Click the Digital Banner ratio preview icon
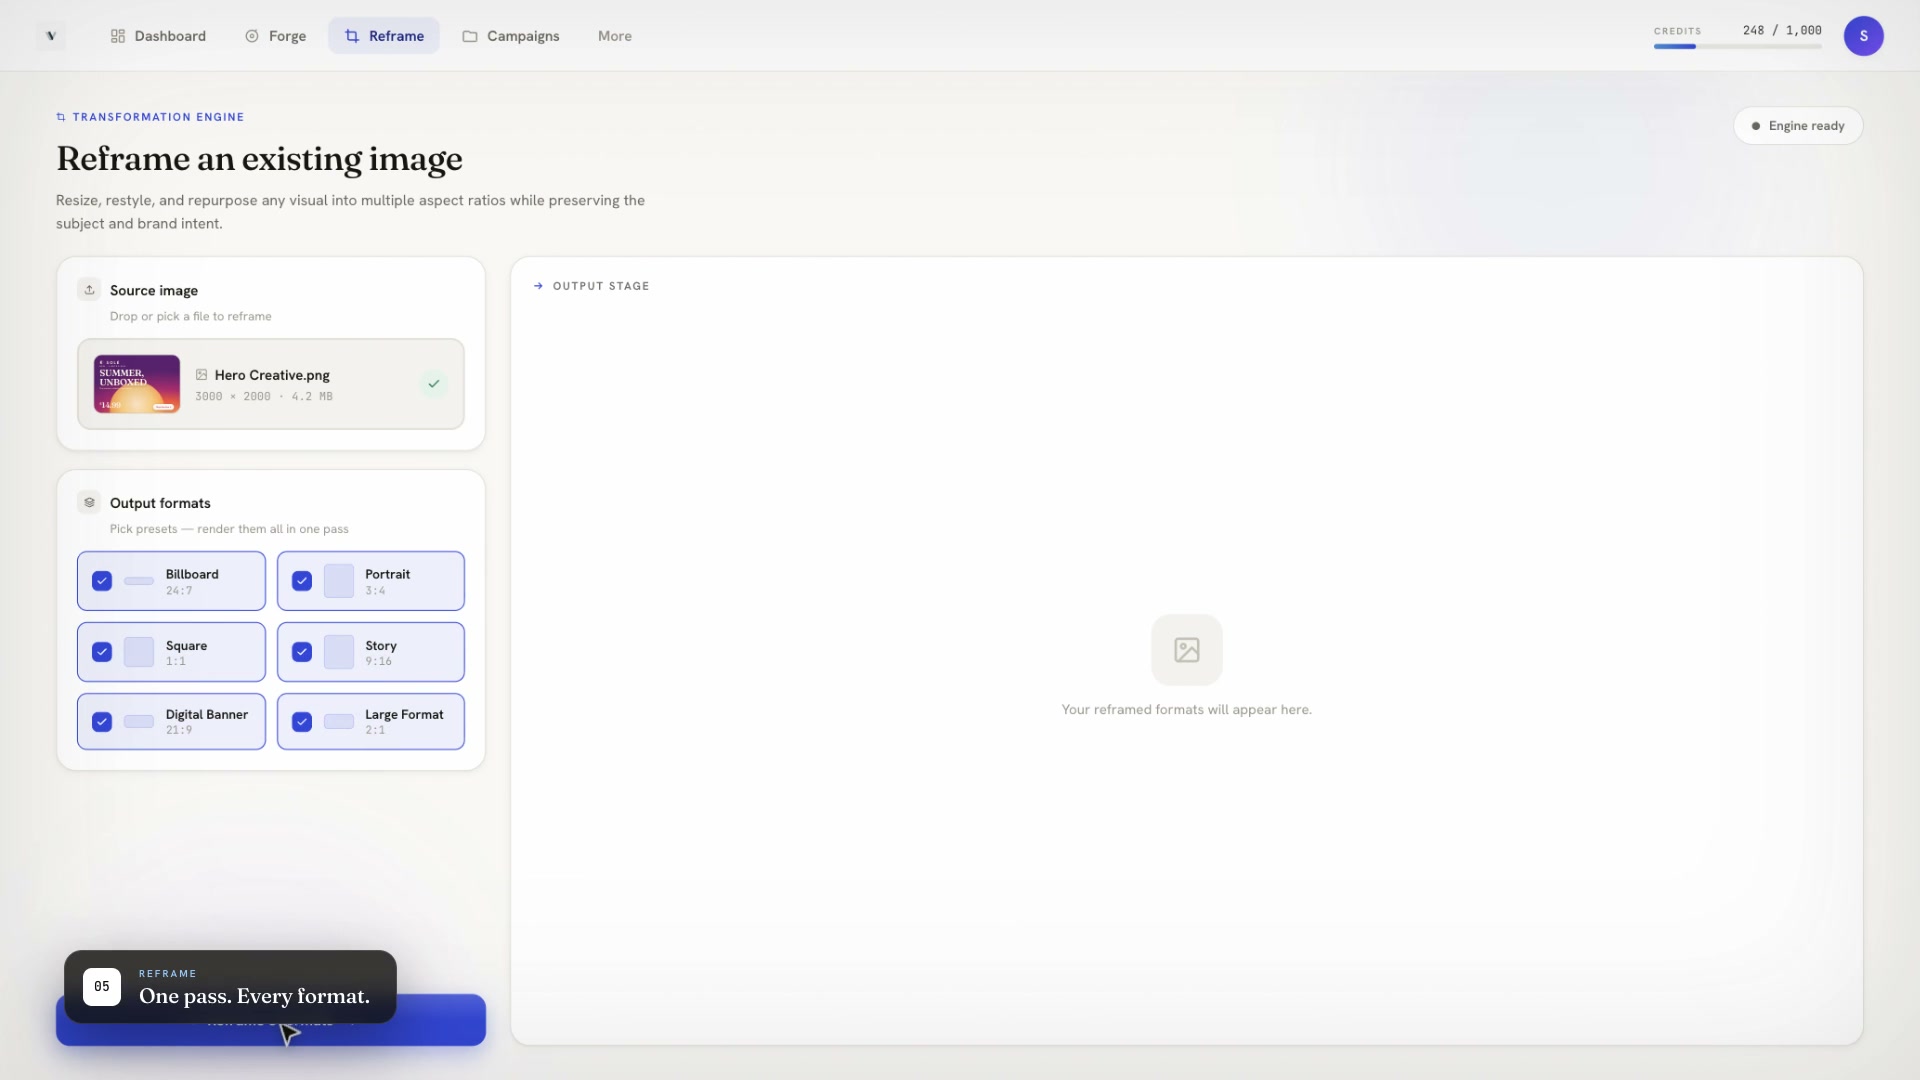The height and width of the screenshot is (1080, 1920). pyautogui.click(x=139, y=722)
